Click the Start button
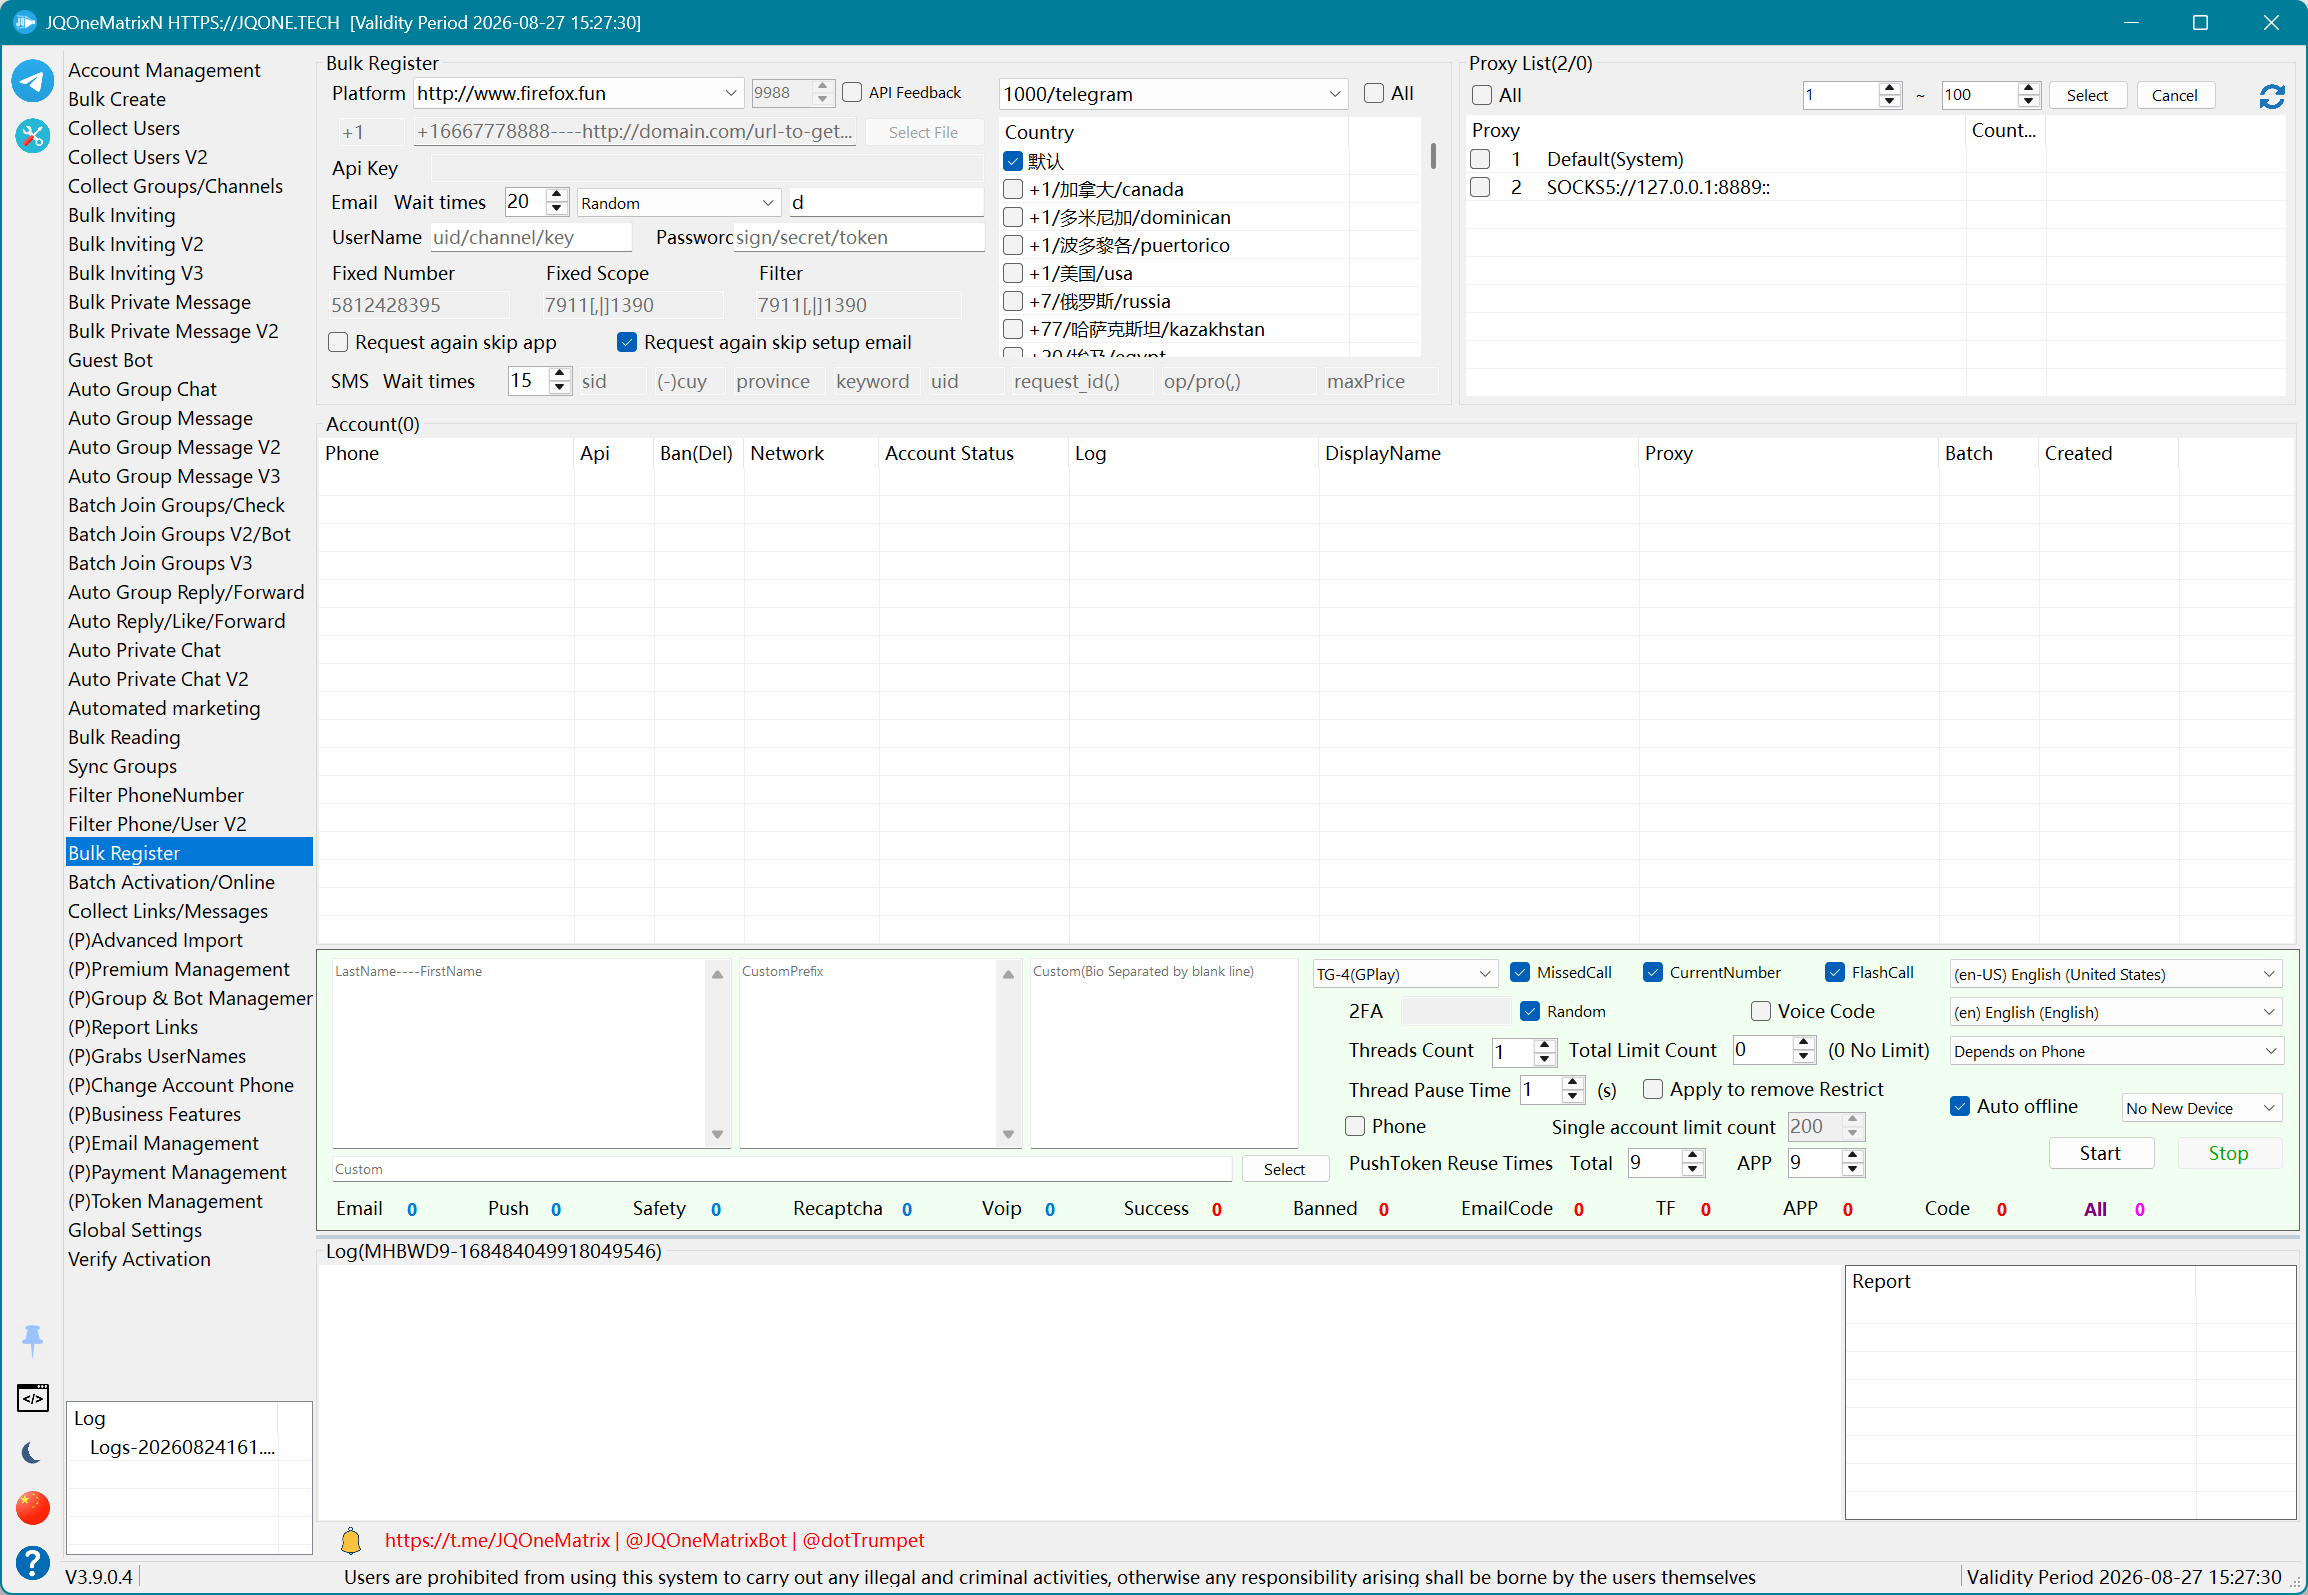Screen dimensions: 2308x1595 (2100, 1153)
